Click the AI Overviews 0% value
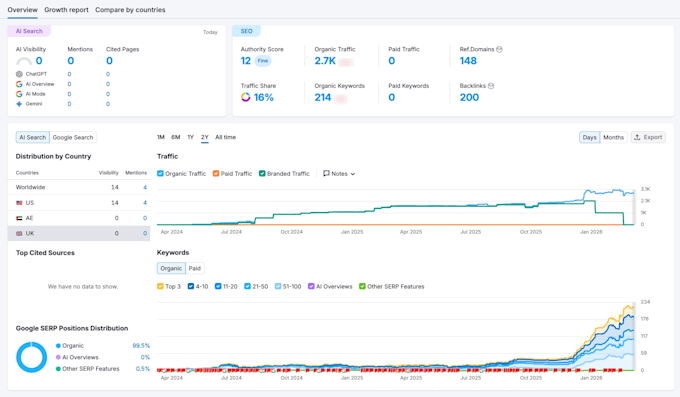This screenshot has width=680, height=397. [x=145, y=358]
